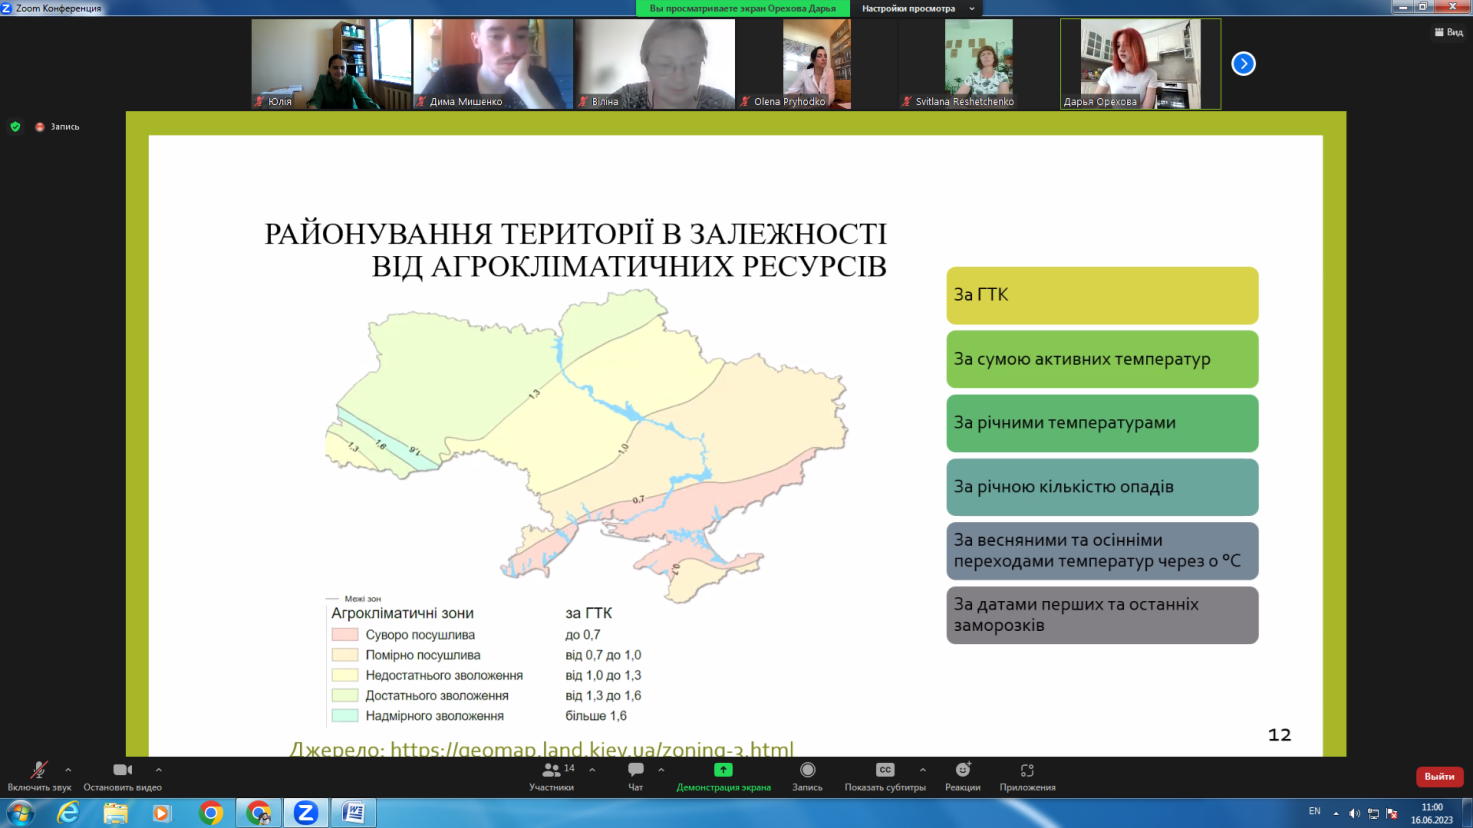
Task: Unmute microphone with Включить звук
Action: click(39, 776)
